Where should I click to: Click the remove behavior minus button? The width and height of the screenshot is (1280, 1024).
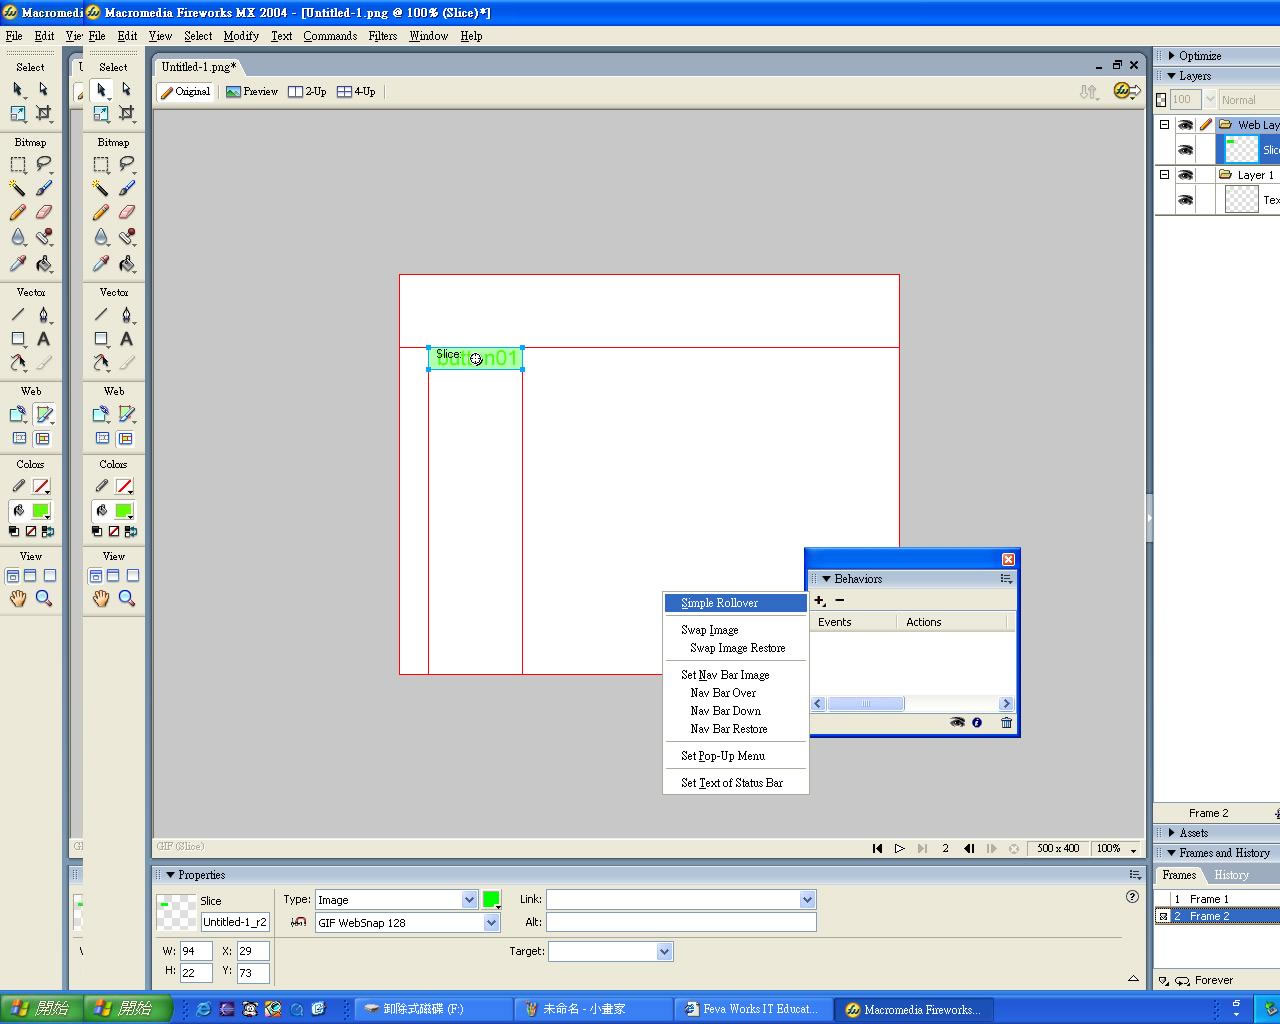click(x=840, y=601)
